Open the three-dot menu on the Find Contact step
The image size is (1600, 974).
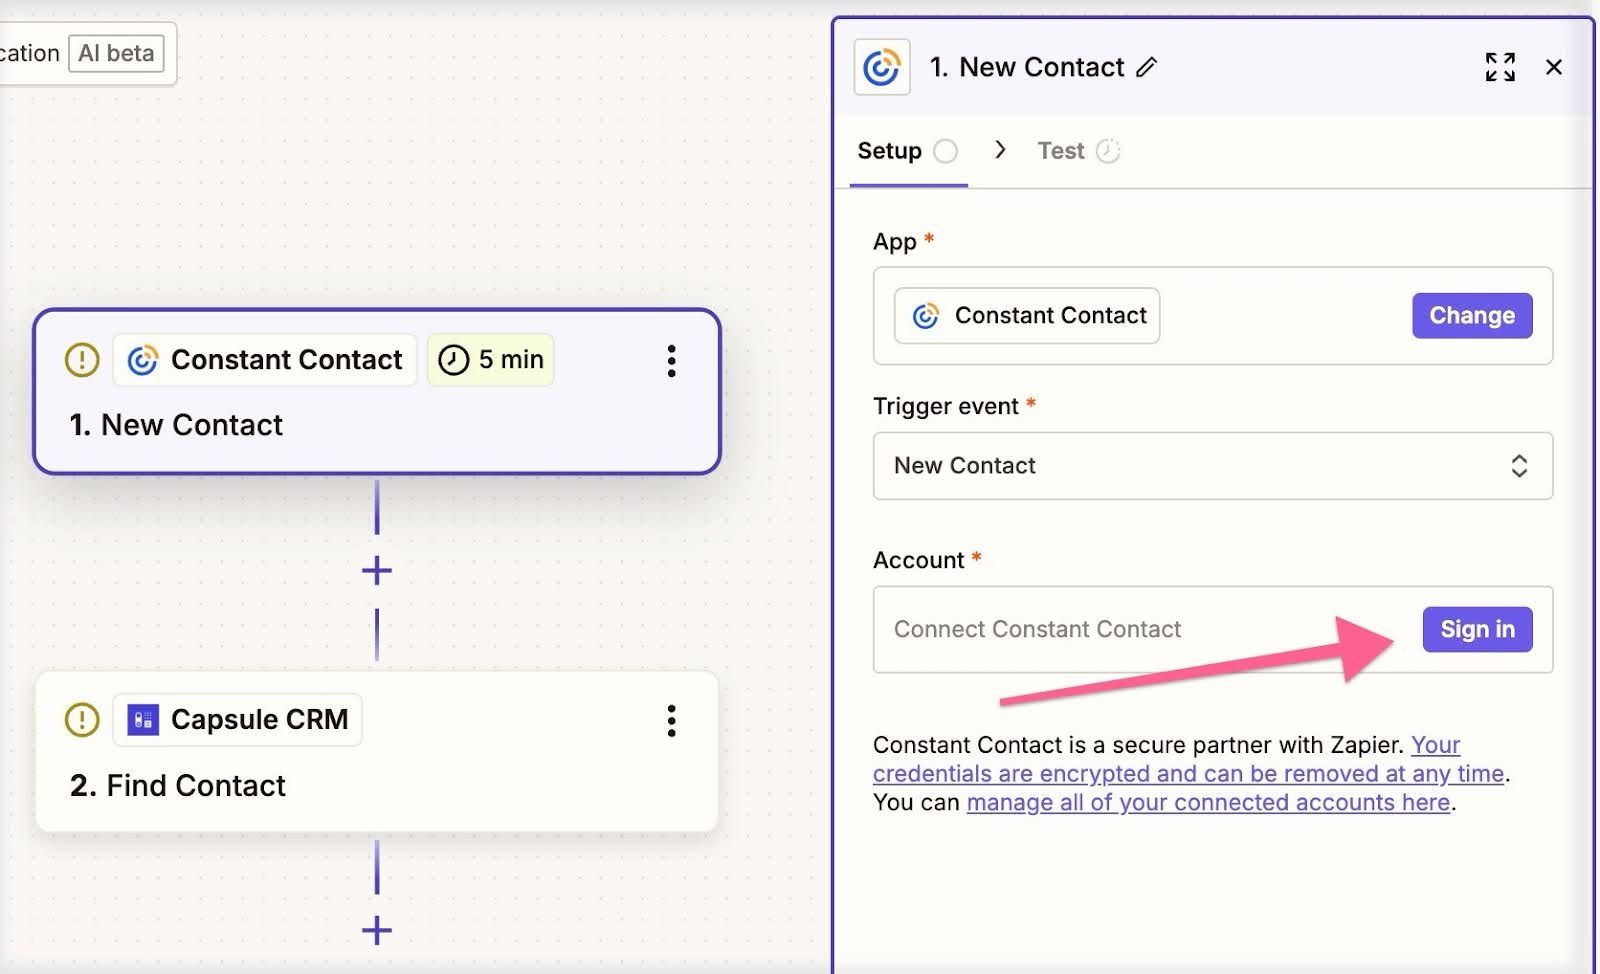[671, 721]
